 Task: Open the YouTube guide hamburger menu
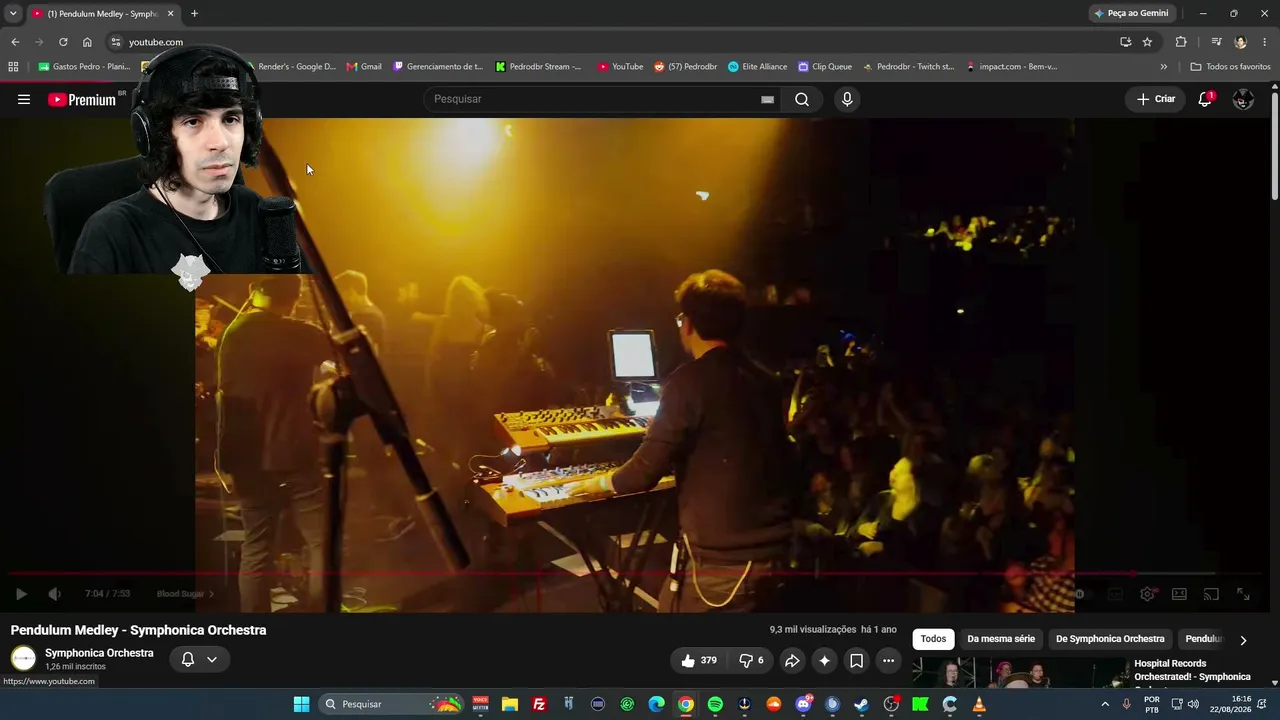click(24, 99)
